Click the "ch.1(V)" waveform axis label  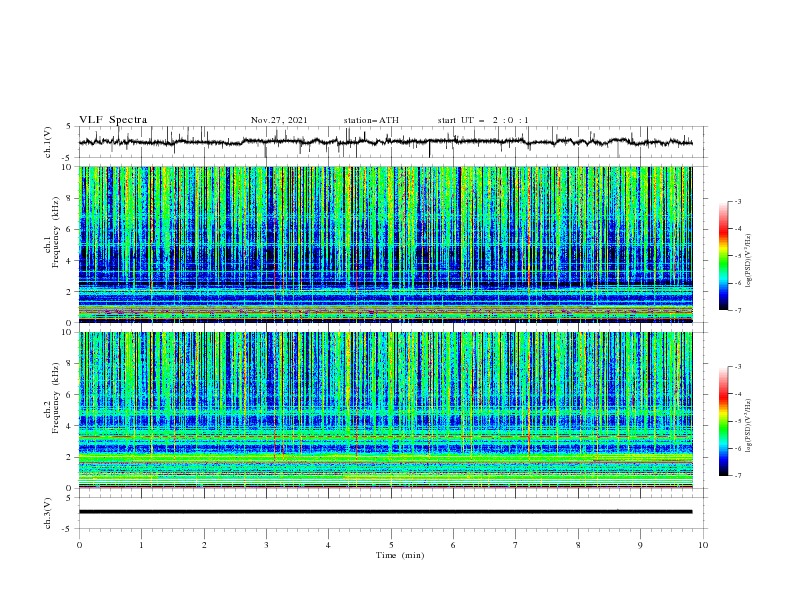tap(48, 142)
